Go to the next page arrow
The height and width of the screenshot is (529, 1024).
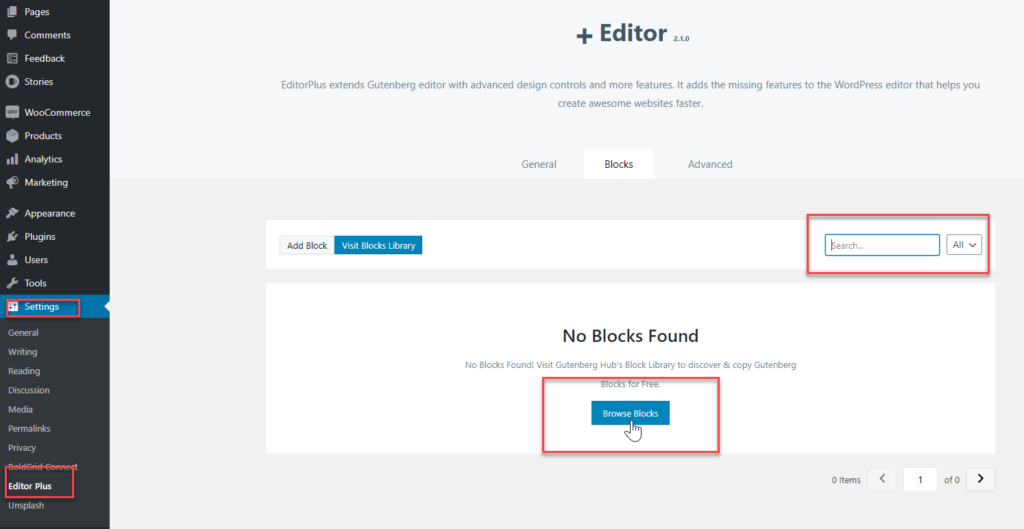(980, 479)
